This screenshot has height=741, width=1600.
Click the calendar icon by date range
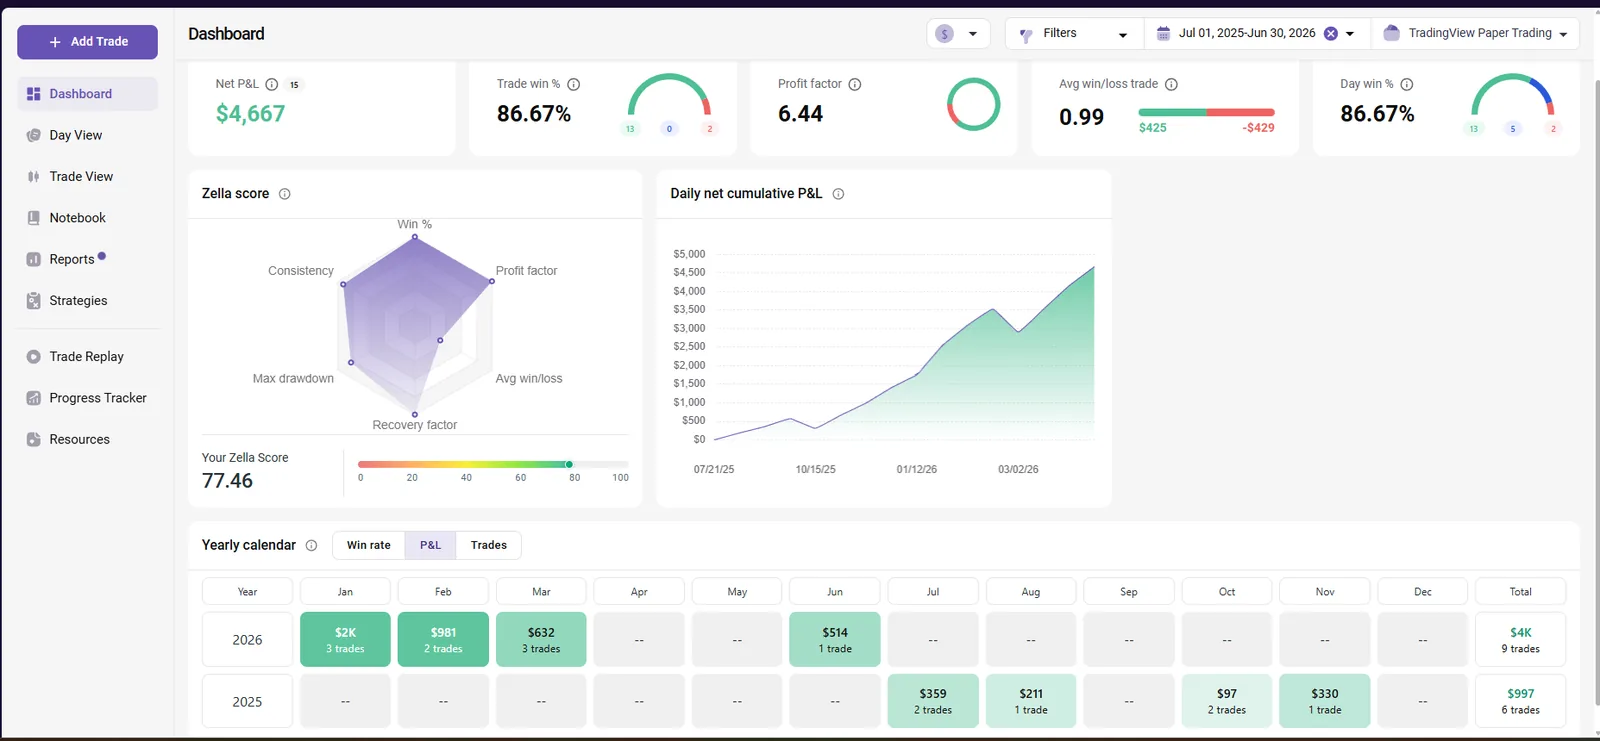point(1163,33)
